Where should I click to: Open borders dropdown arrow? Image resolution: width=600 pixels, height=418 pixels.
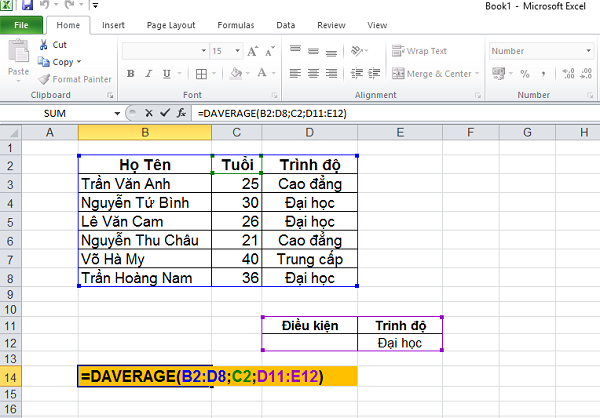[214, 73]
